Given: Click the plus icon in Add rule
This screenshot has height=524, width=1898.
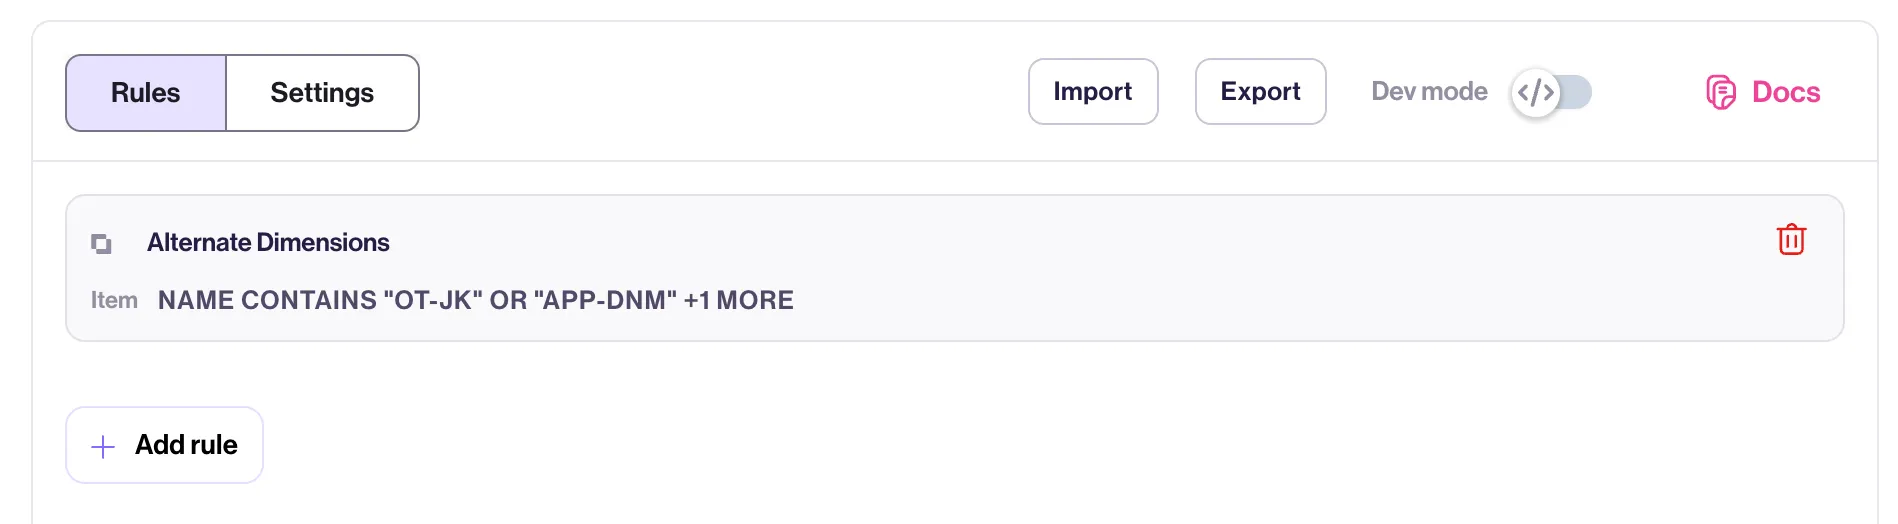Looking at the screenshot, I should (x=103, y=446).
